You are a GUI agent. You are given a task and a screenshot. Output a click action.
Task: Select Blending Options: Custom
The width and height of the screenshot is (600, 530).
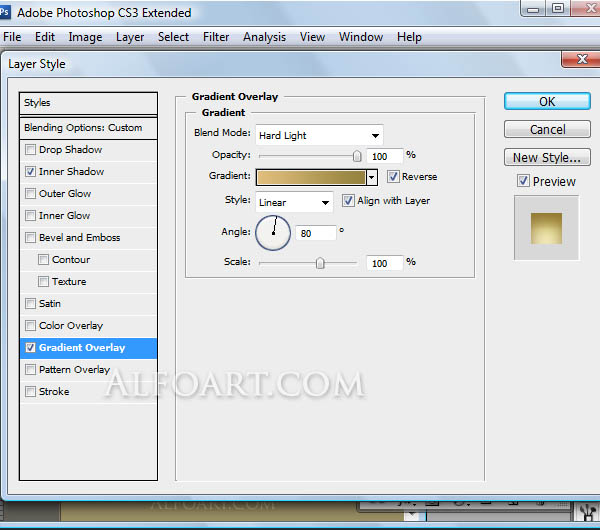(x=88, y=128)
